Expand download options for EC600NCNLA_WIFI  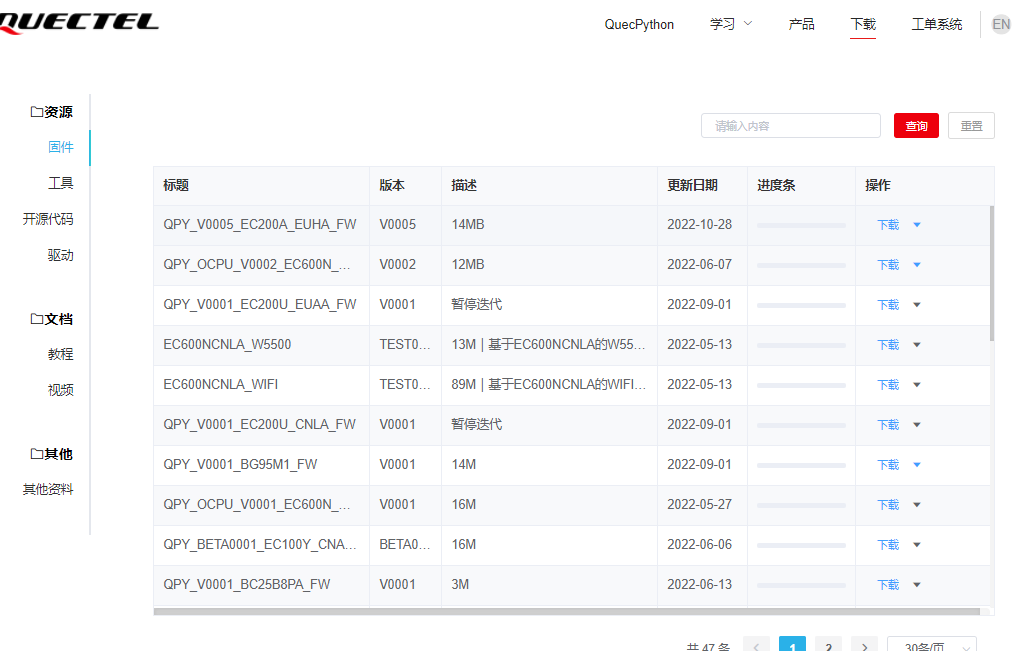[x=917, y=384]
